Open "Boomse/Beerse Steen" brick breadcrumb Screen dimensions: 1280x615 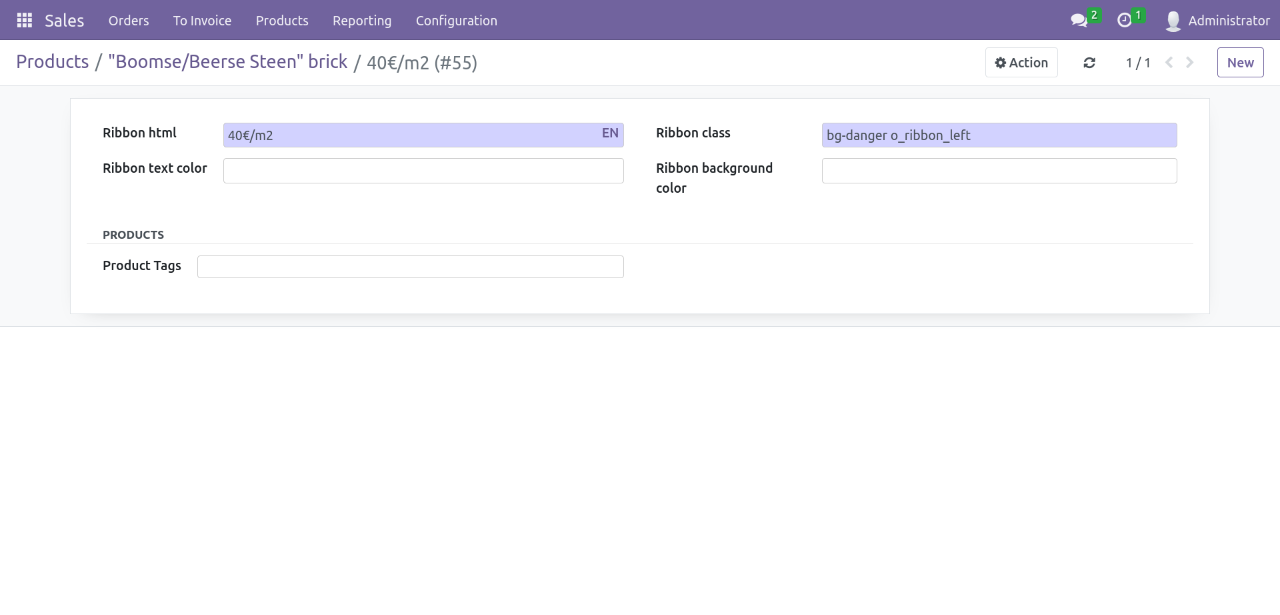pos(228,62)
